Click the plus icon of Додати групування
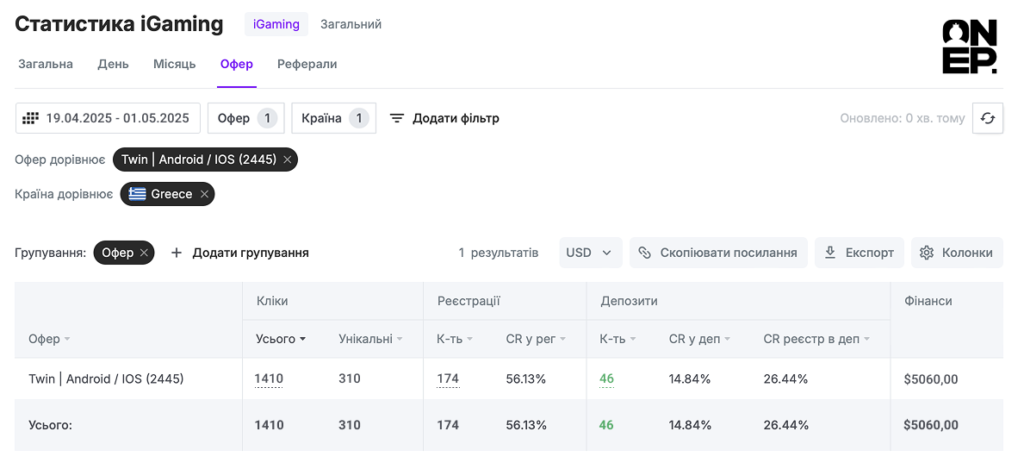 176,253
